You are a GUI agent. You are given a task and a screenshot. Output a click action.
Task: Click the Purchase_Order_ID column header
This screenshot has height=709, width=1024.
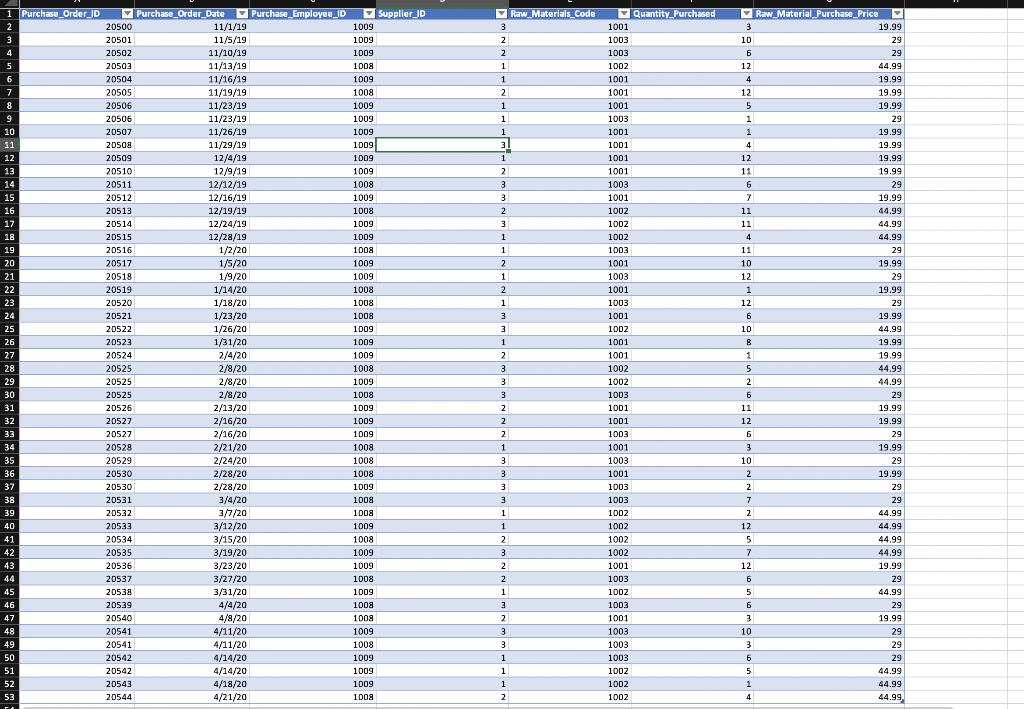point(60,14)
